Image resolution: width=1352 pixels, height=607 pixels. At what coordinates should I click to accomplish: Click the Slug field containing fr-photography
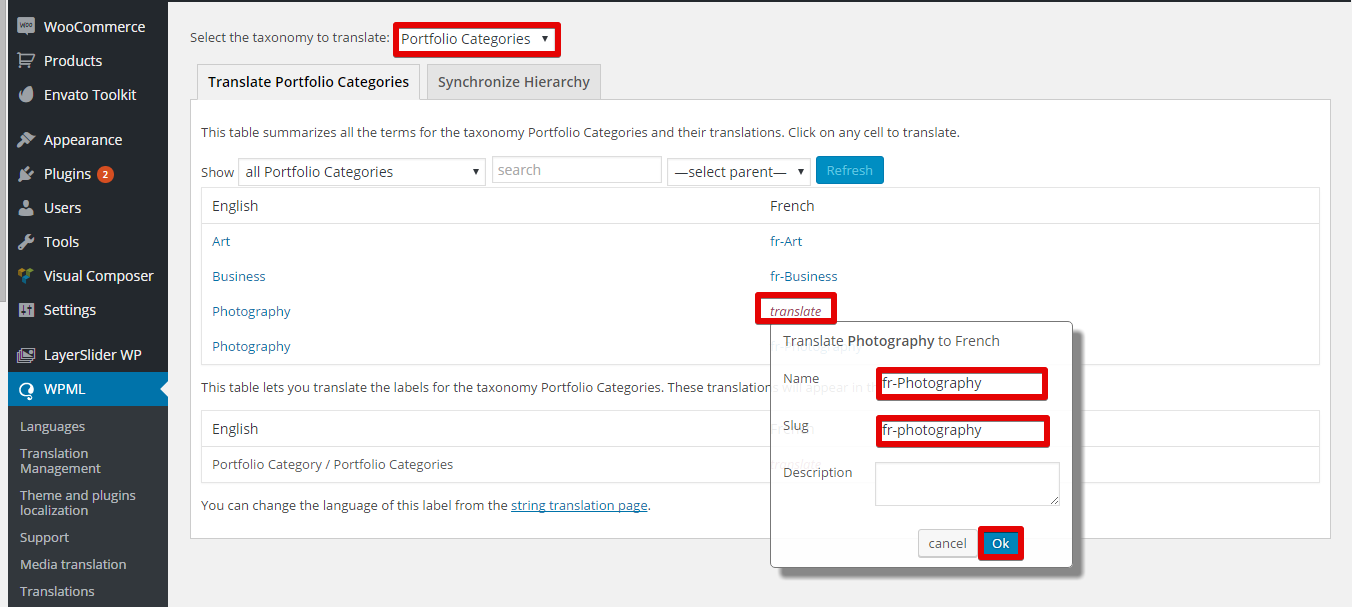point(962,430)
